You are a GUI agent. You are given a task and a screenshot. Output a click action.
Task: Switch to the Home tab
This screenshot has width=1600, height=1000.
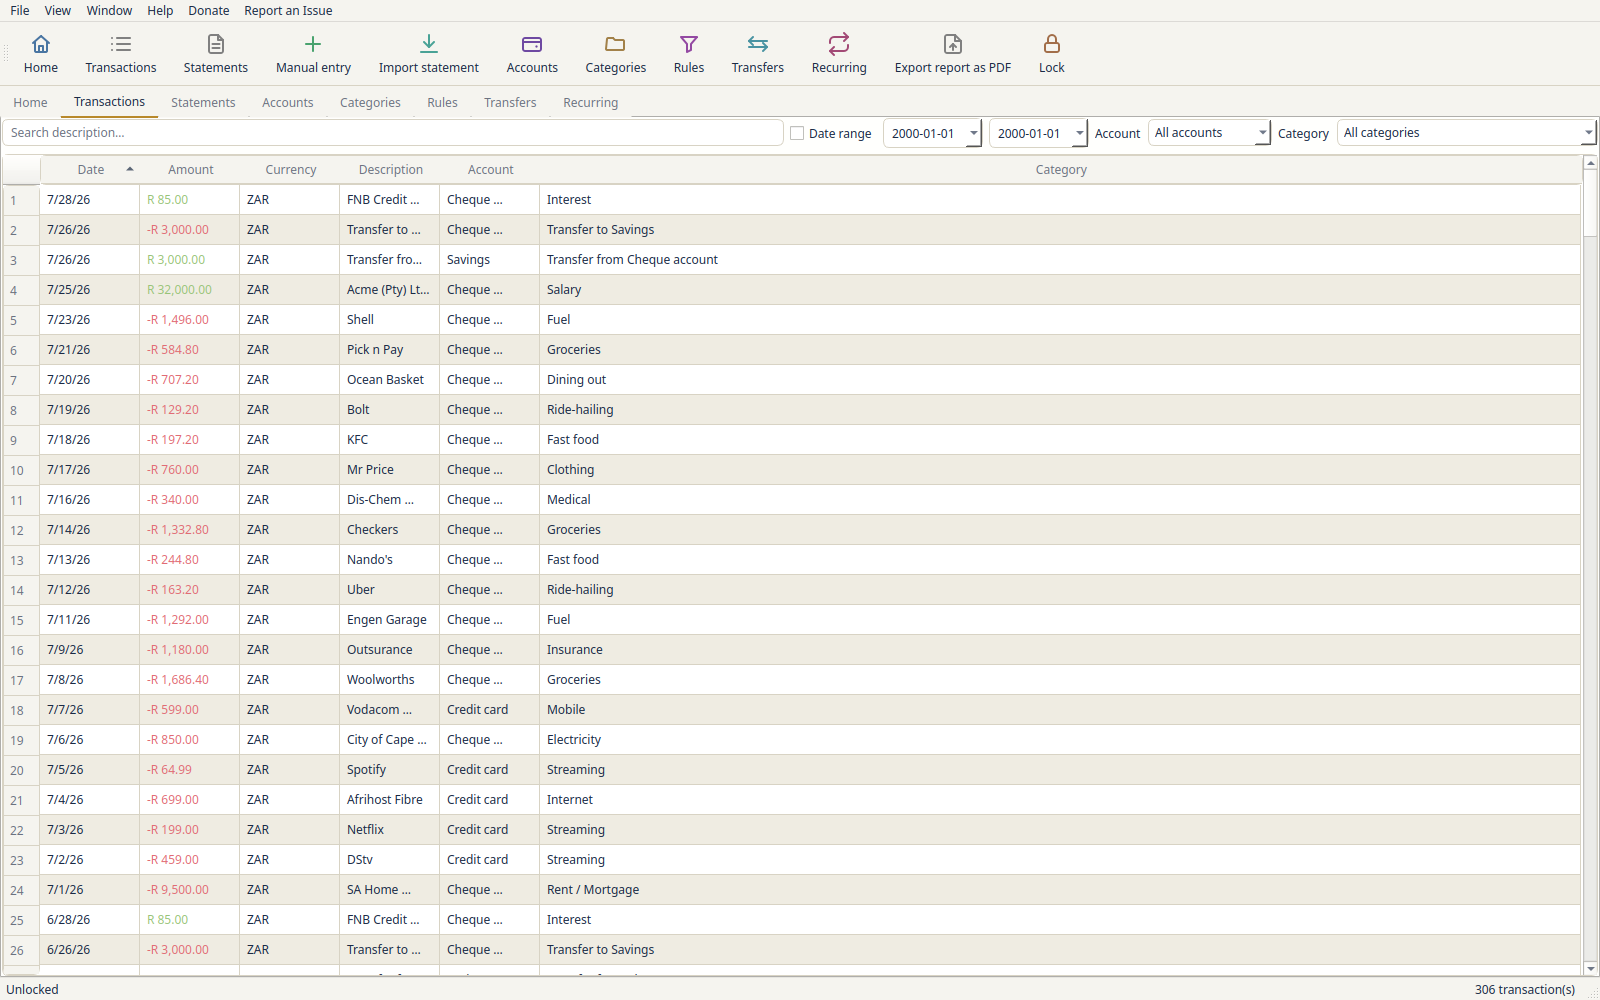point(30,102)
